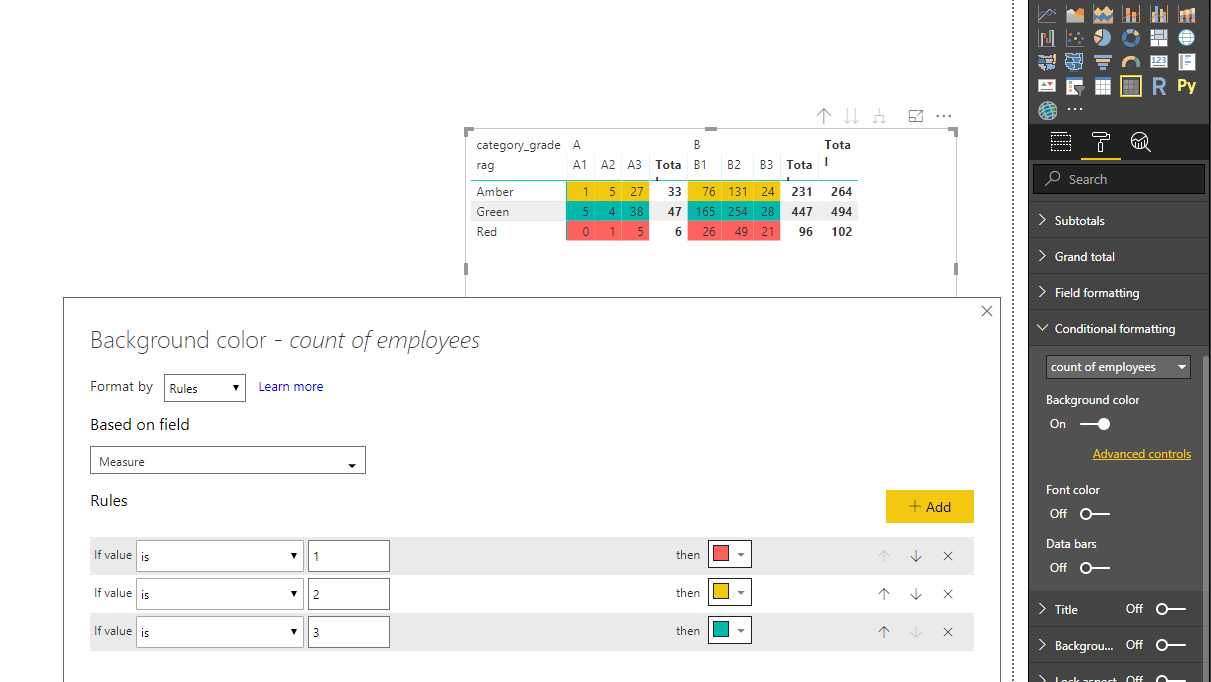Select the Multi-row card visualization

click(1187, 62)
